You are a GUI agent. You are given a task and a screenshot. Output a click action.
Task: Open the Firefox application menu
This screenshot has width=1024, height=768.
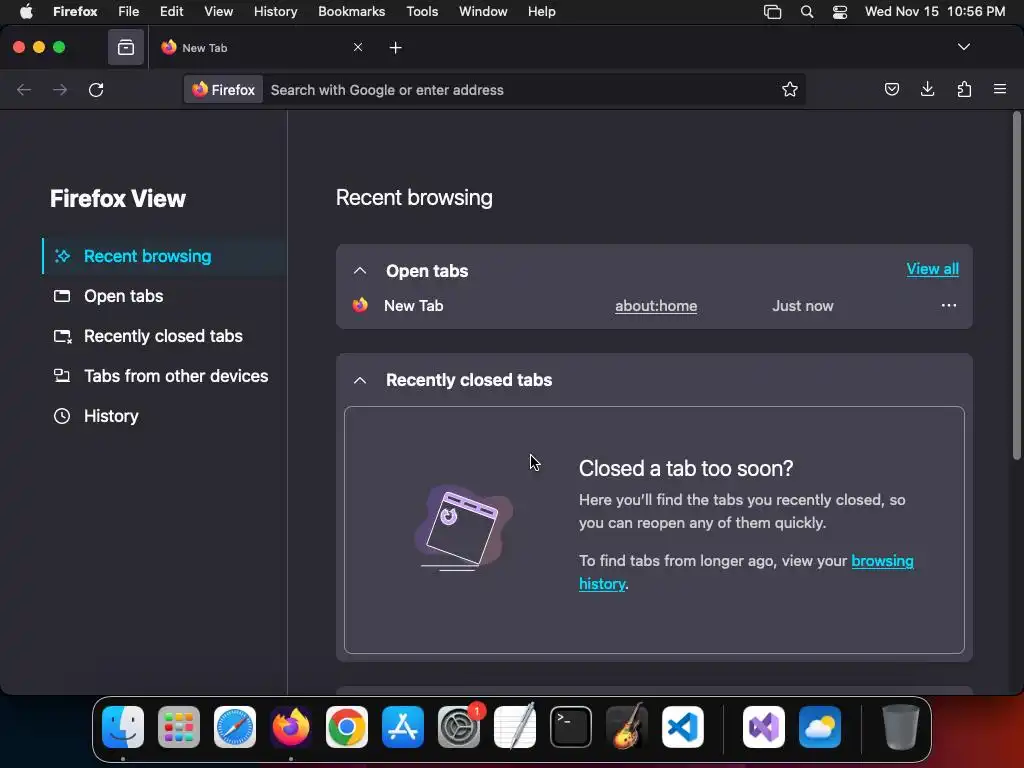(x=1000, y=89)
